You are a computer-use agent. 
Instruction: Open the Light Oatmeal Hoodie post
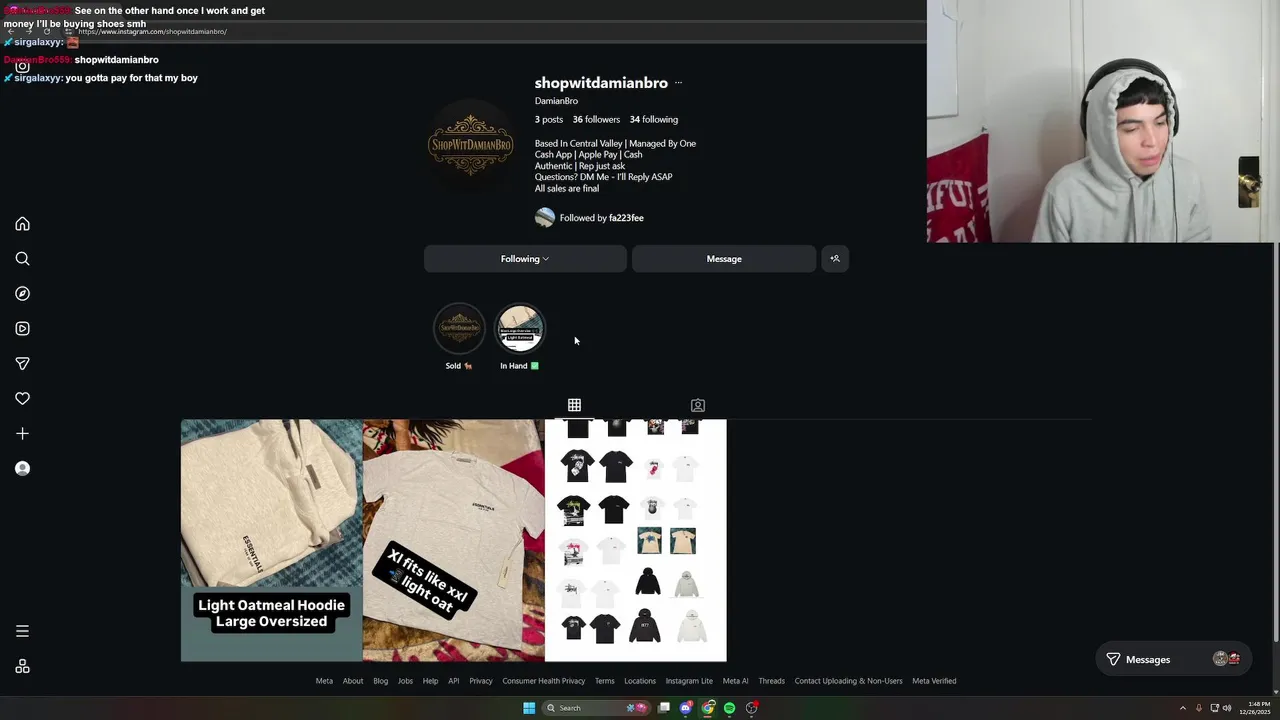click(271, 540)
